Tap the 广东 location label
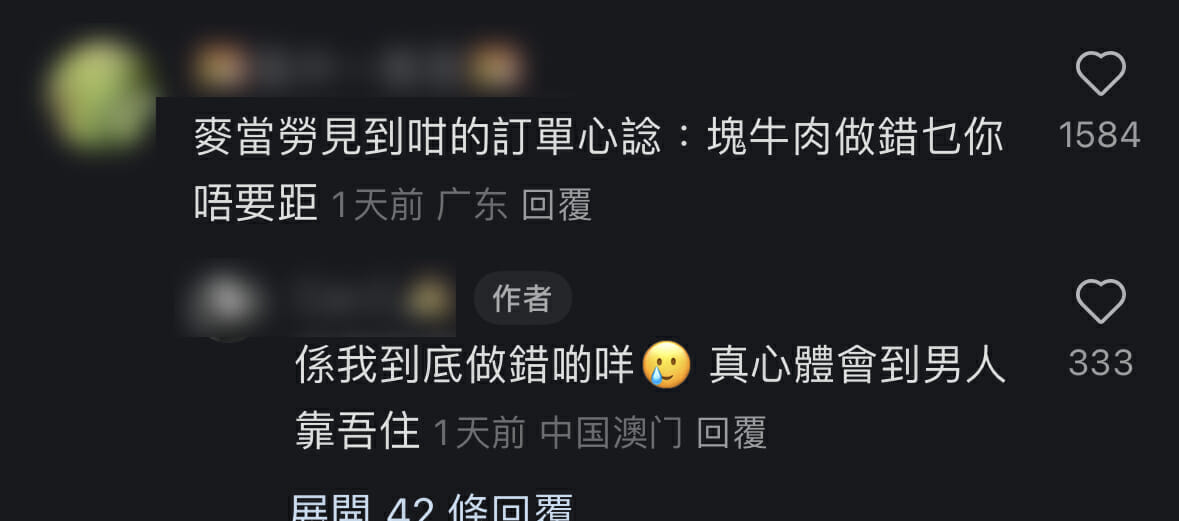Screen dimensions: 1179x521 pos(471,204)
